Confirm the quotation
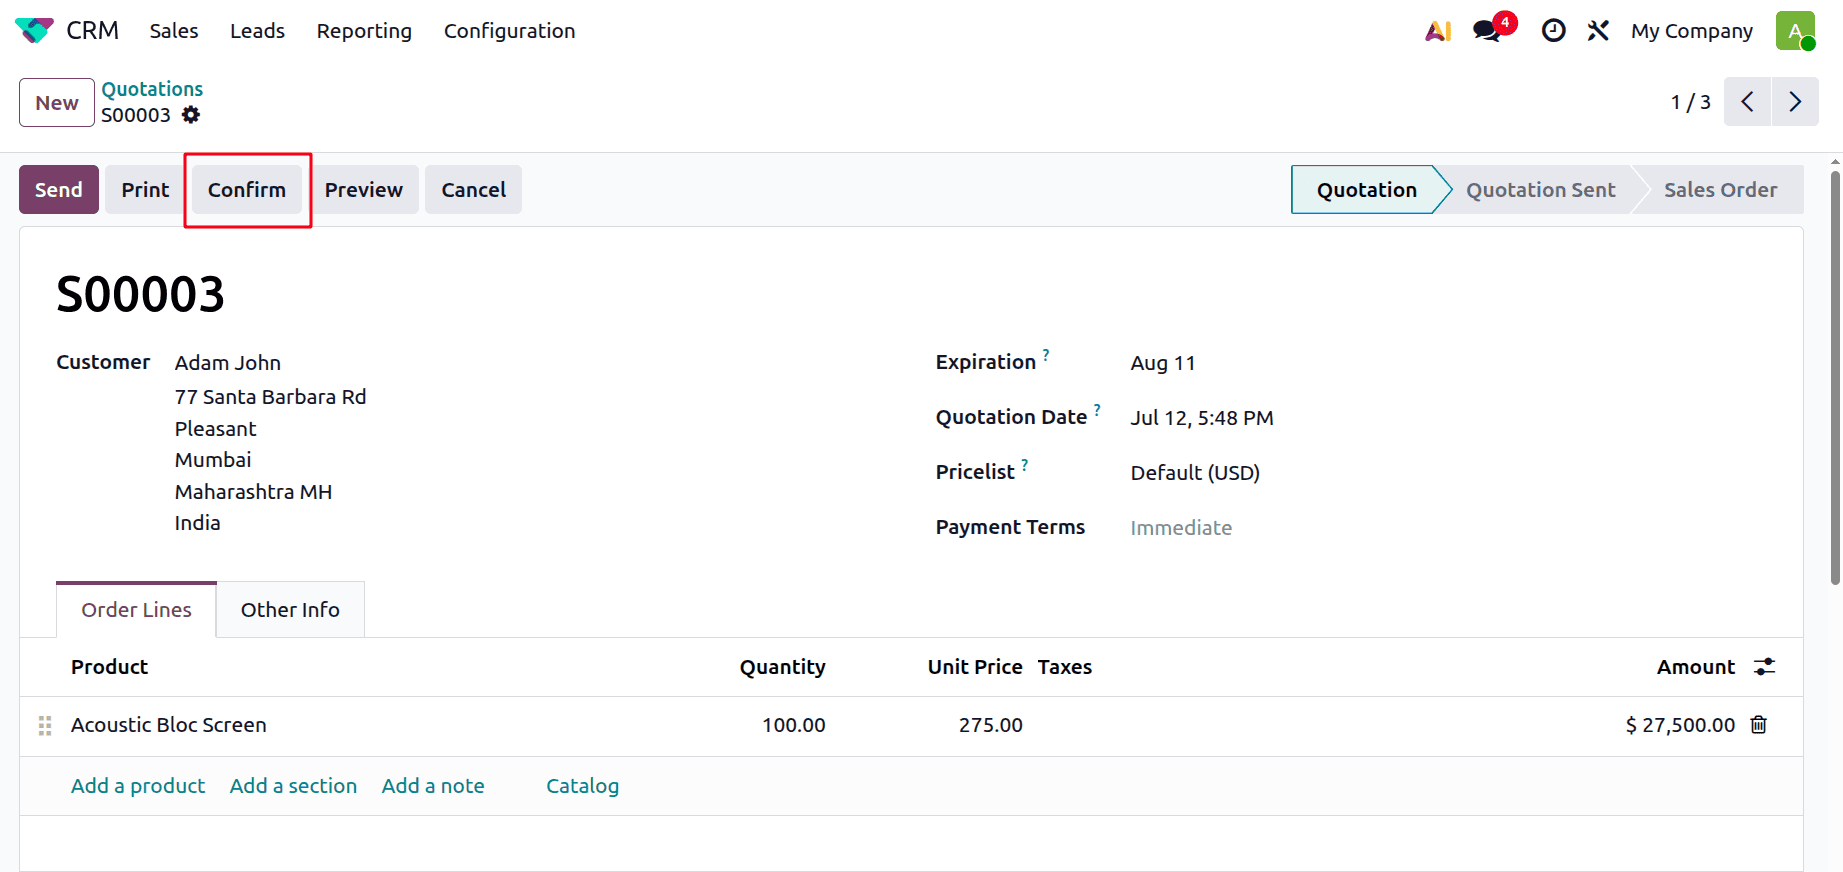The height and width of the screenshot is (872, 1843). tap(247, 189)
